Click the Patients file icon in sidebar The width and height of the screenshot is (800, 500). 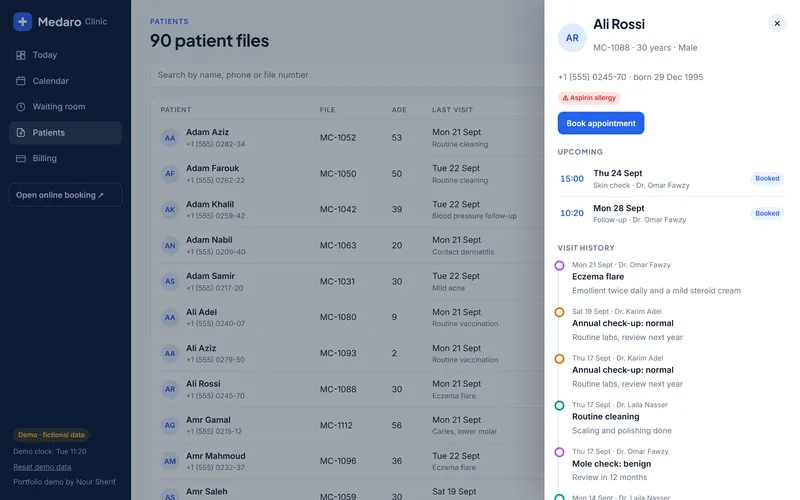[21, 133]
